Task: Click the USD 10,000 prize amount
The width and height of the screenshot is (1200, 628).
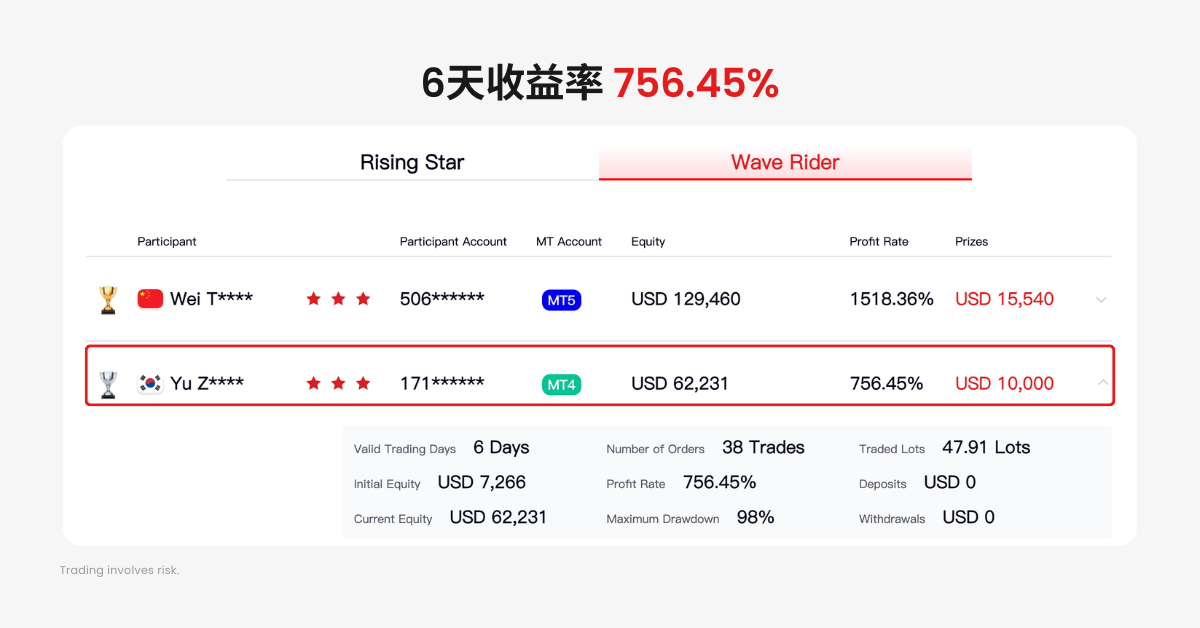Action: pos(1004,384)
